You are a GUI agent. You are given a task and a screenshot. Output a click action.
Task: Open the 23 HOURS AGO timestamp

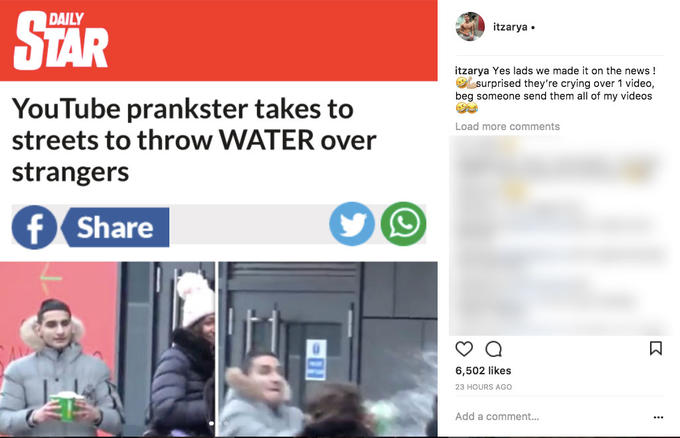point(484,387)
